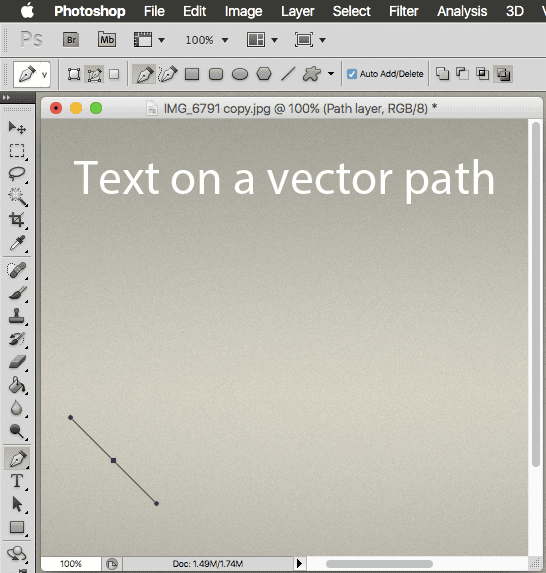Image resolution: width=546 pixels, height=573 pixels.
Task: Enable Fill Pixels mode
Action: pyautogui.click(x=114, y=74)
